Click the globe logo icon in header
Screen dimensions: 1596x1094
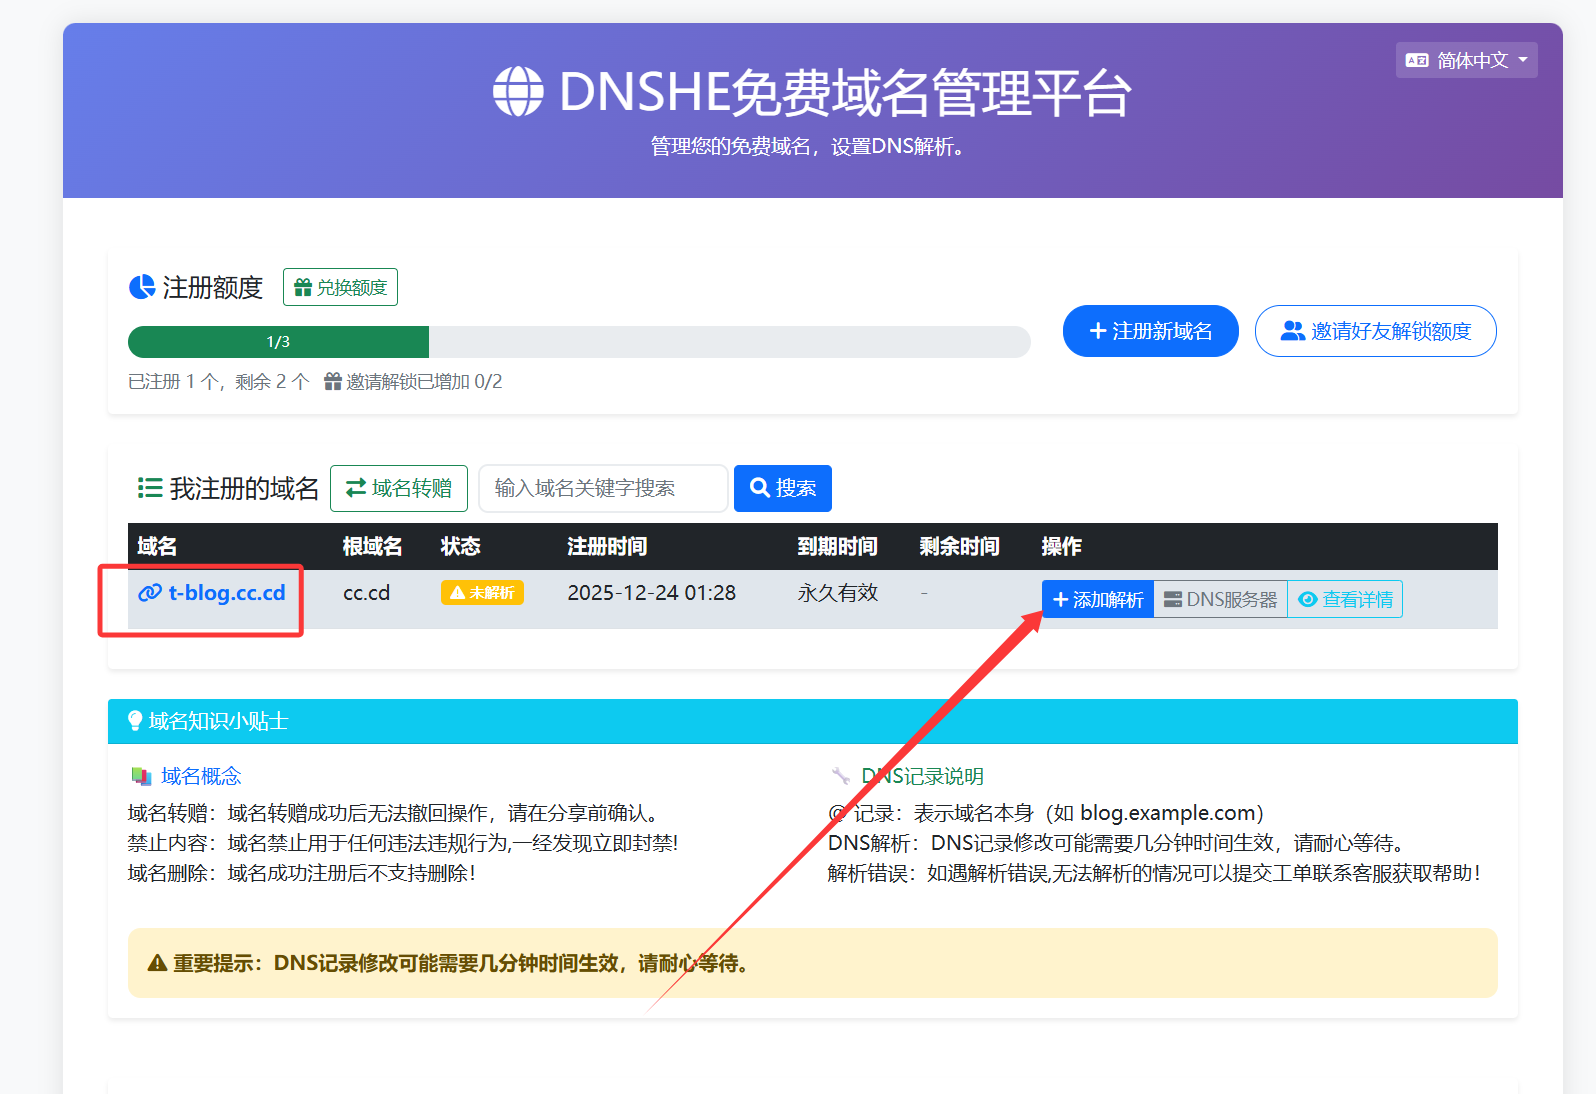click(518, 92)
